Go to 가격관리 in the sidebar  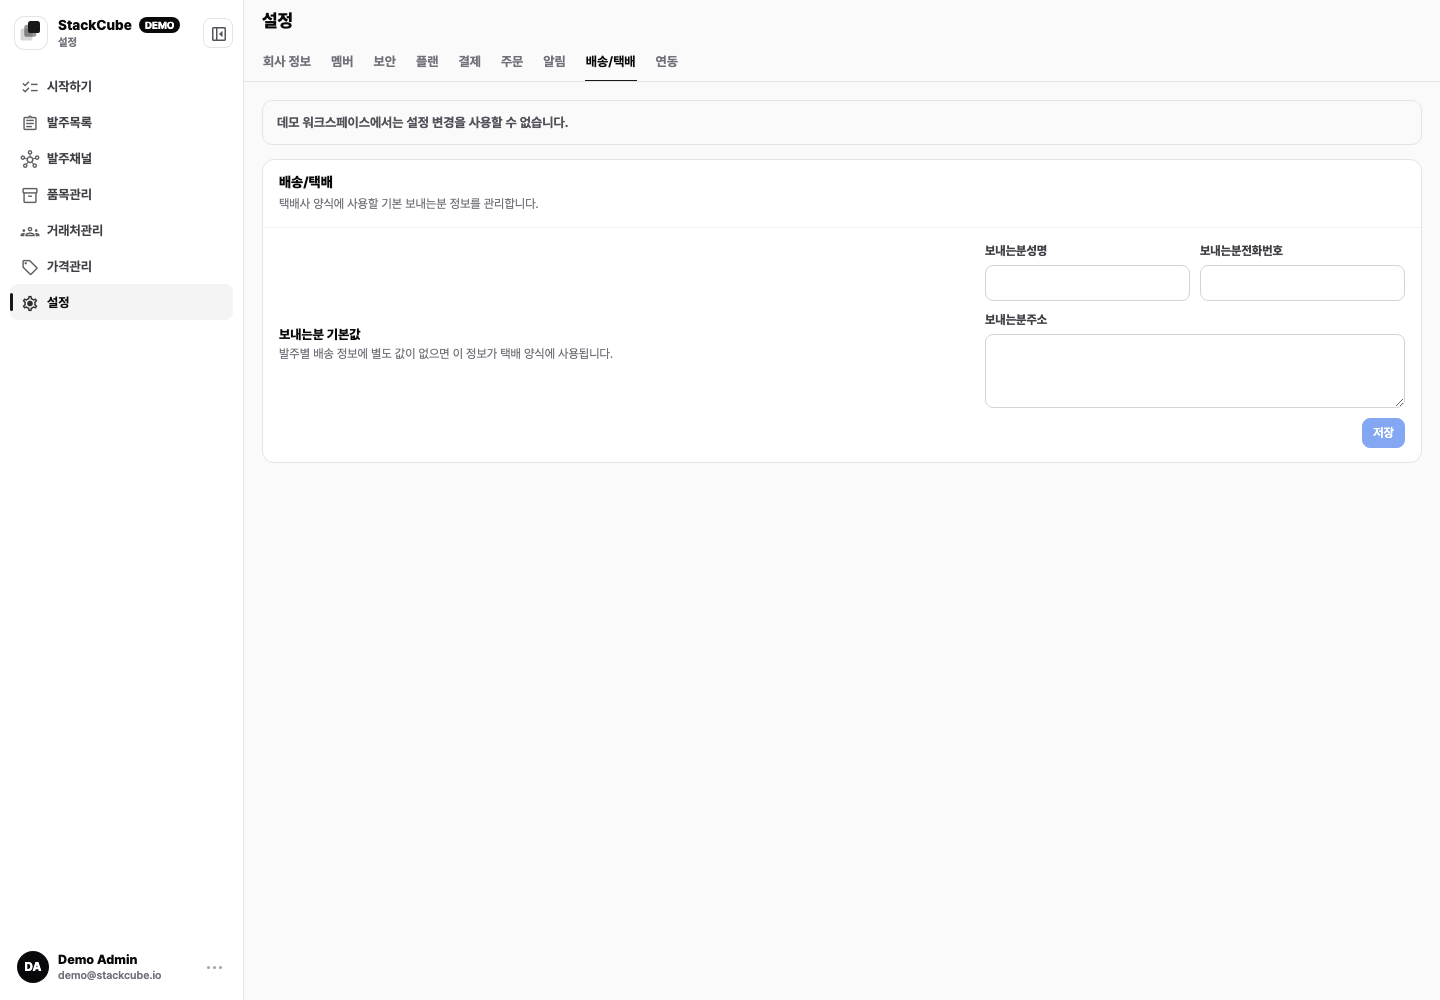pyautogui.click(x=122, y=266)
